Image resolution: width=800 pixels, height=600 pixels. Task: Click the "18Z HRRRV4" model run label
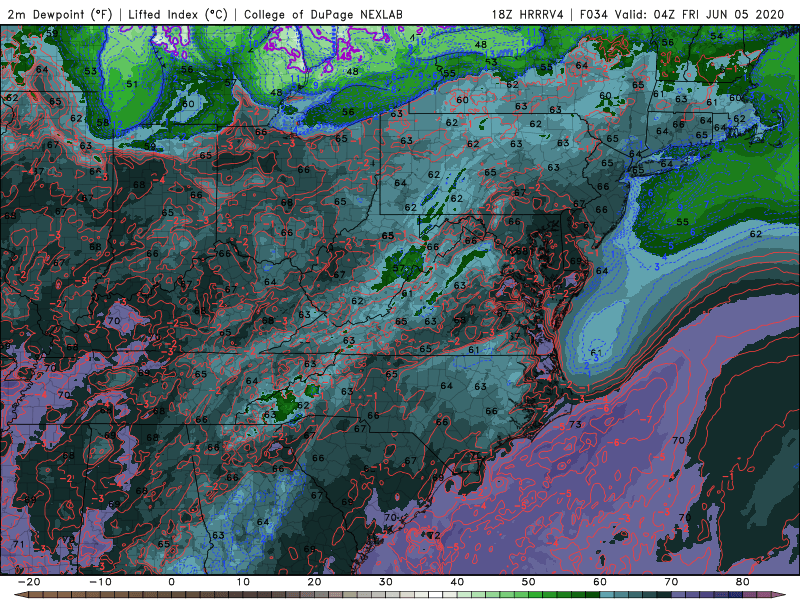coord(528,14)
